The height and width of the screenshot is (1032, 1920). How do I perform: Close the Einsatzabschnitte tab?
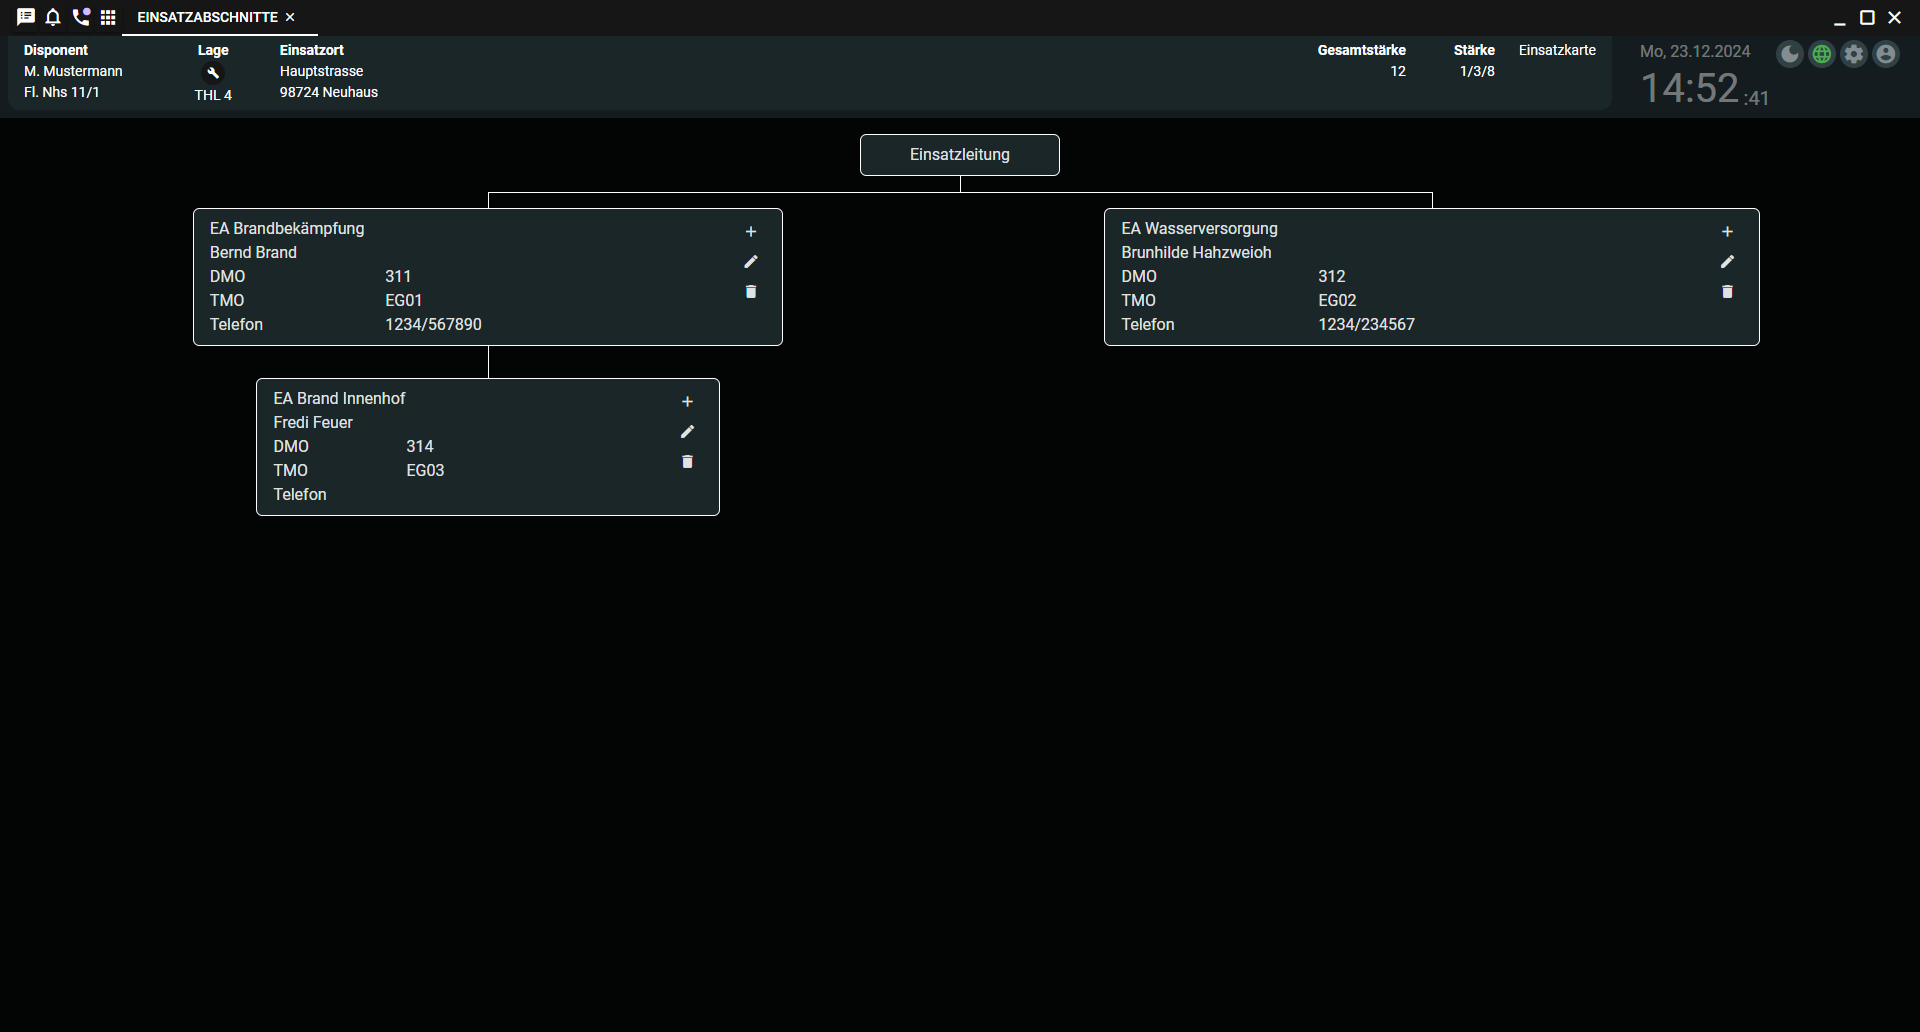point(290,17)
